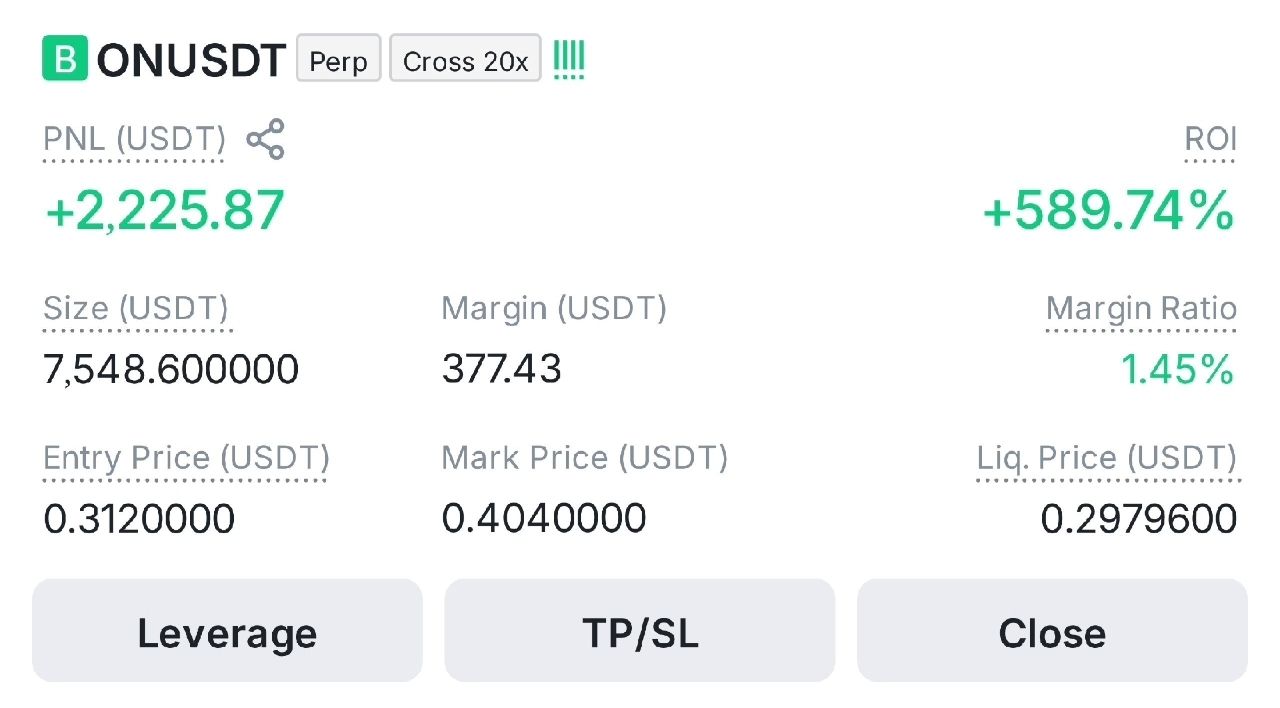Screen dimensions: 1280x708
Task: Tap the Size (USDT) label
Action: click(136, 309)
